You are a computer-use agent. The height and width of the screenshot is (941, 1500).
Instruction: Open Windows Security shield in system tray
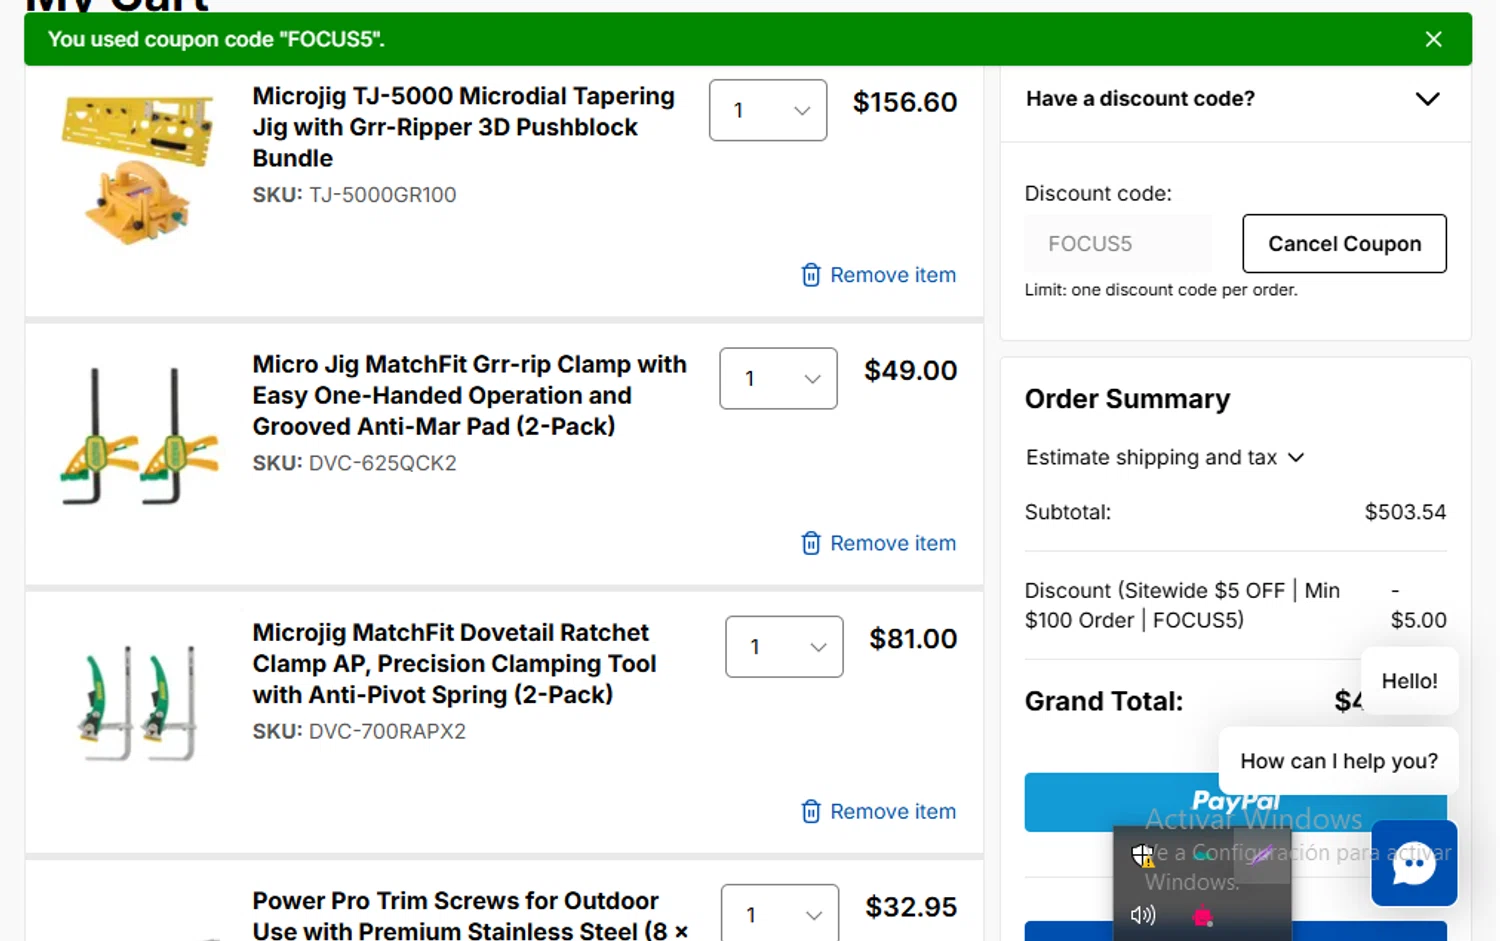1142,855
